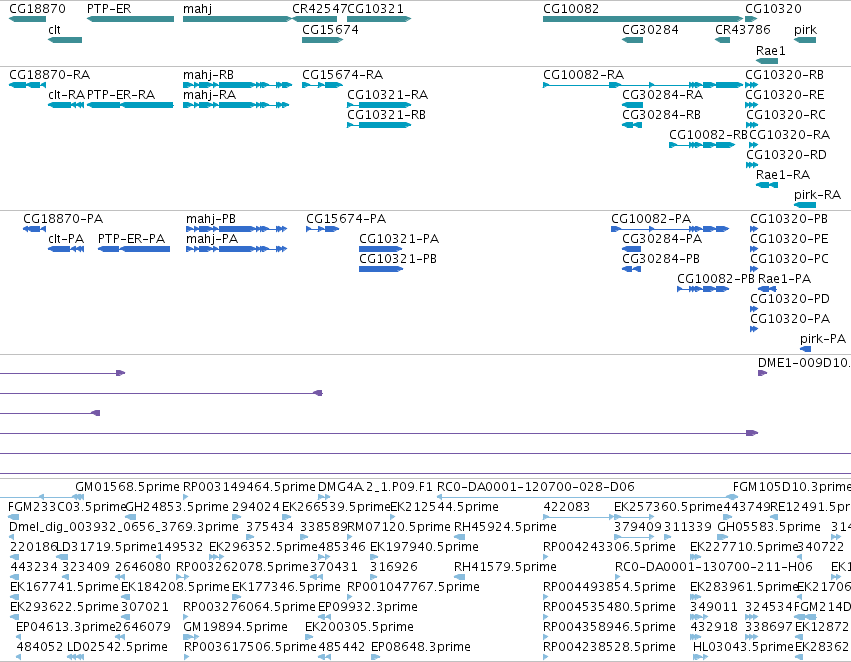Open protein CG10321-PA
Image resolution: width=851 pixels, height=662 pixels.
coord(399,239)
